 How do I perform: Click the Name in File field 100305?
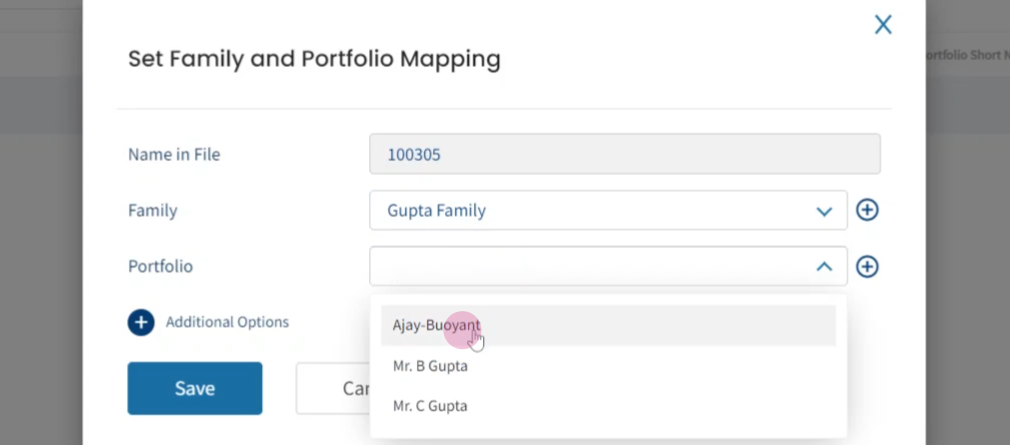click(625, 154)
